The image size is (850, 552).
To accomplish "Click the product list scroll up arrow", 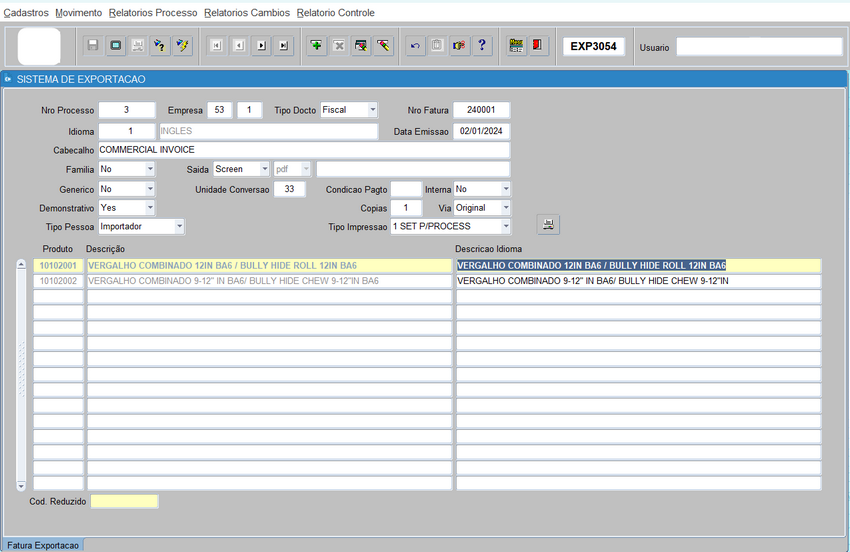I will point(21,265).
